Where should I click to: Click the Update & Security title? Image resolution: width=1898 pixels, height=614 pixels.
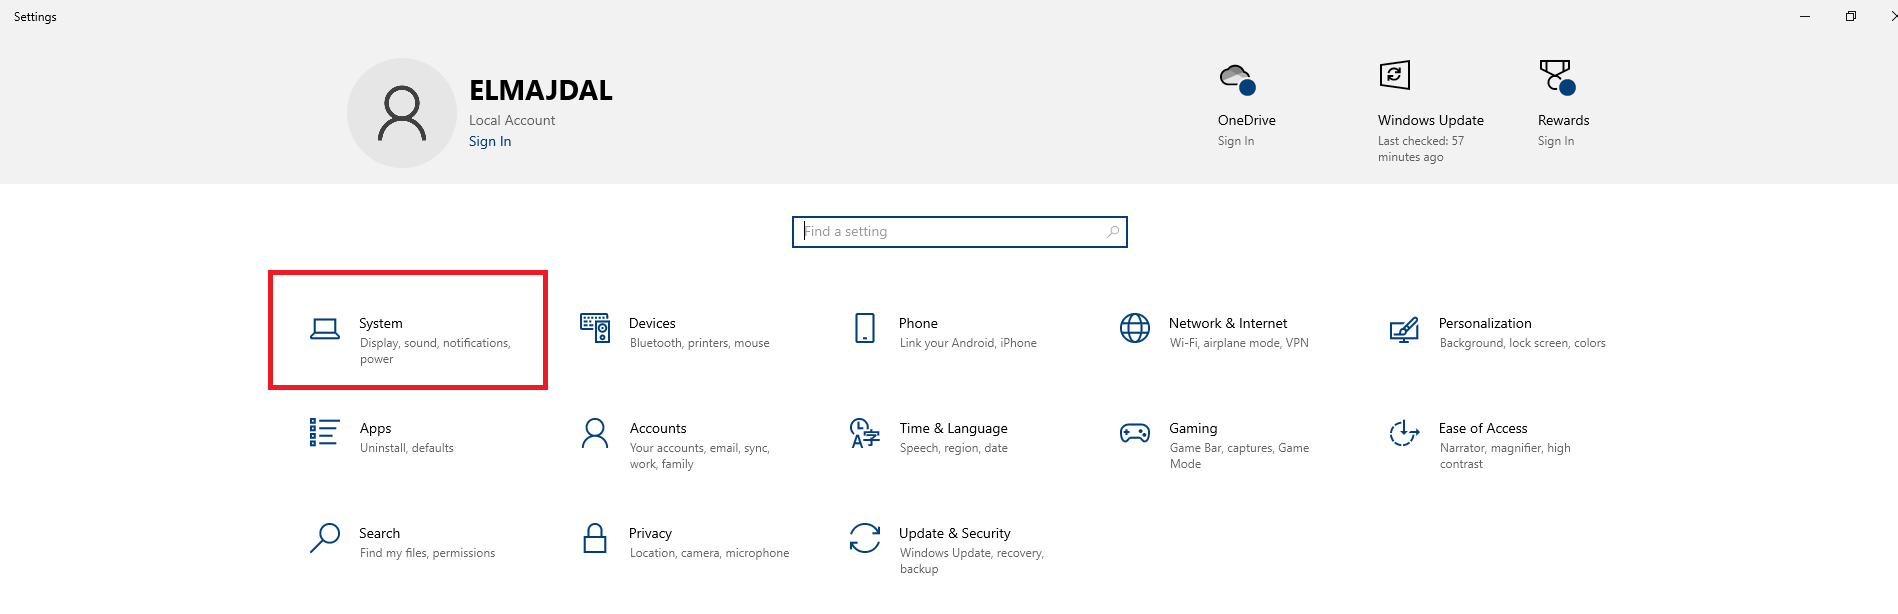coord(954,533)
